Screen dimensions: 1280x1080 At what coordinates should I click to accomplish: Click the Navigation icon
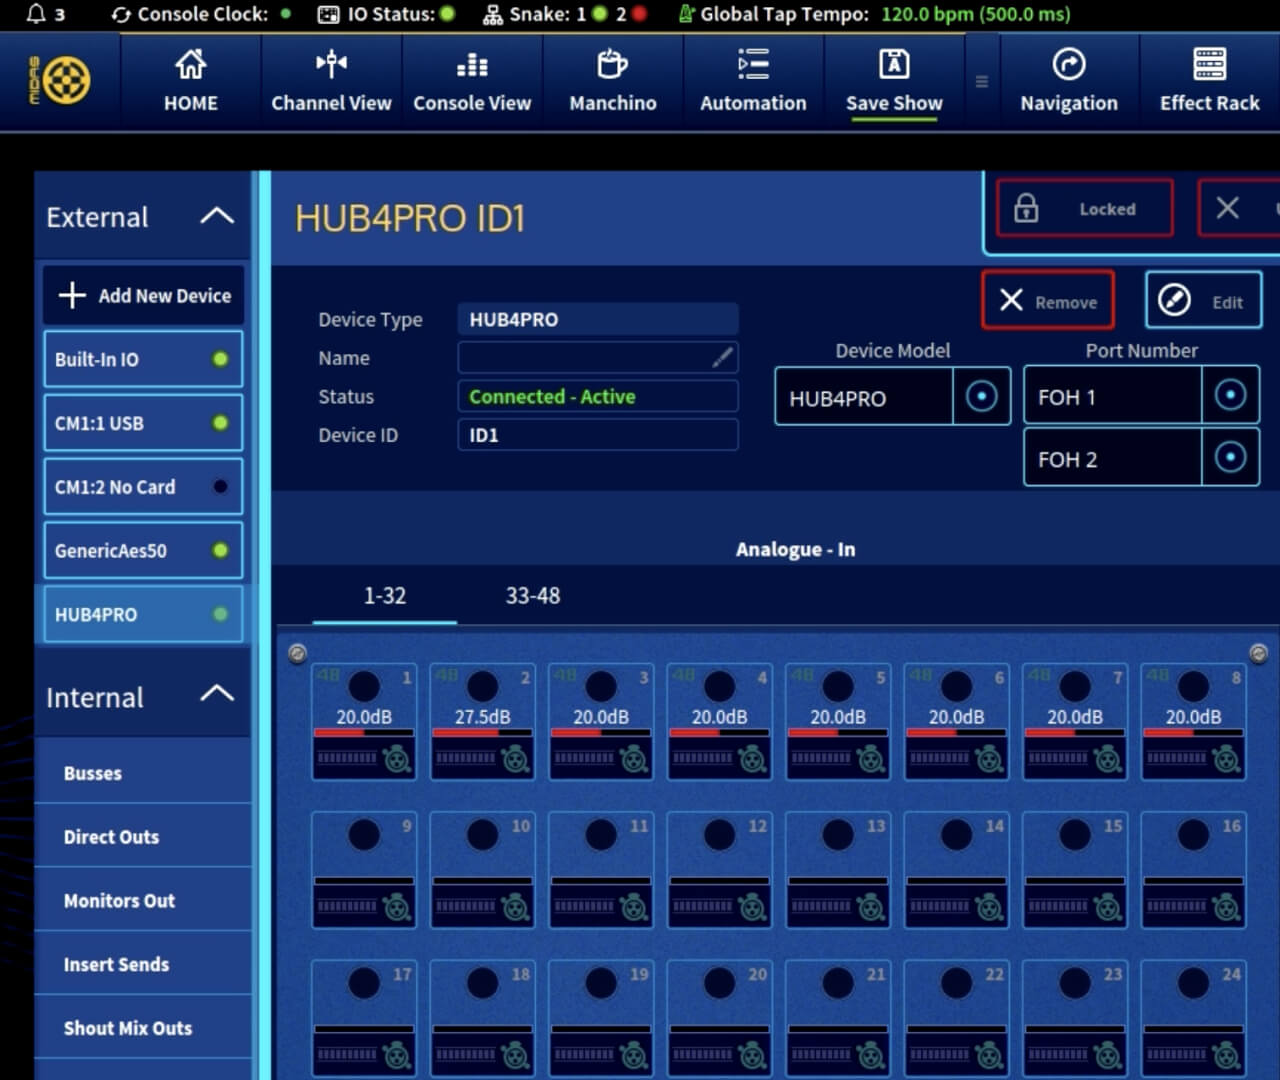pos(1068,66)
